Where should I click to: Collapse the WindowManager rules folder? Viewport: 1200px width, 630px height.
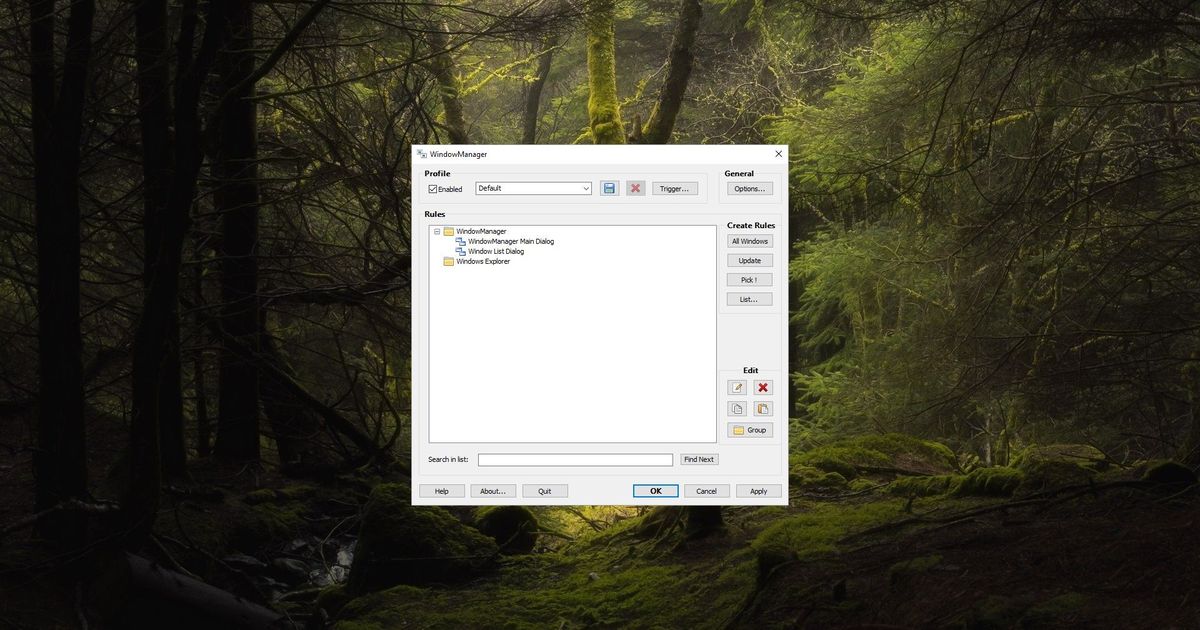pos(437,230)
